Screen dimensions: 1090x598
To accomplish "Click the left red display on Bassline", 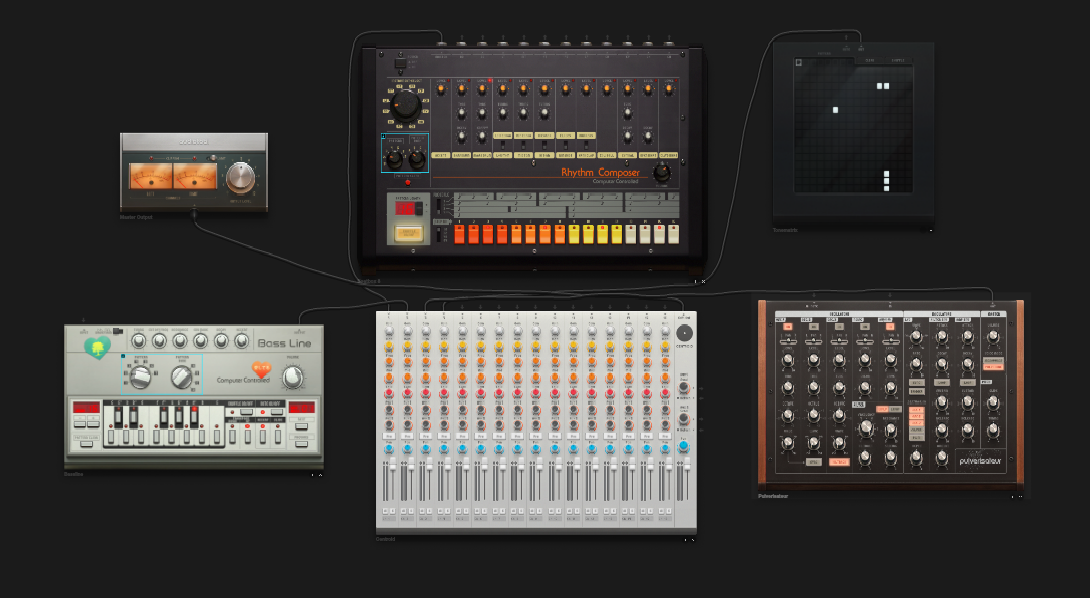I will click(86, 407).
